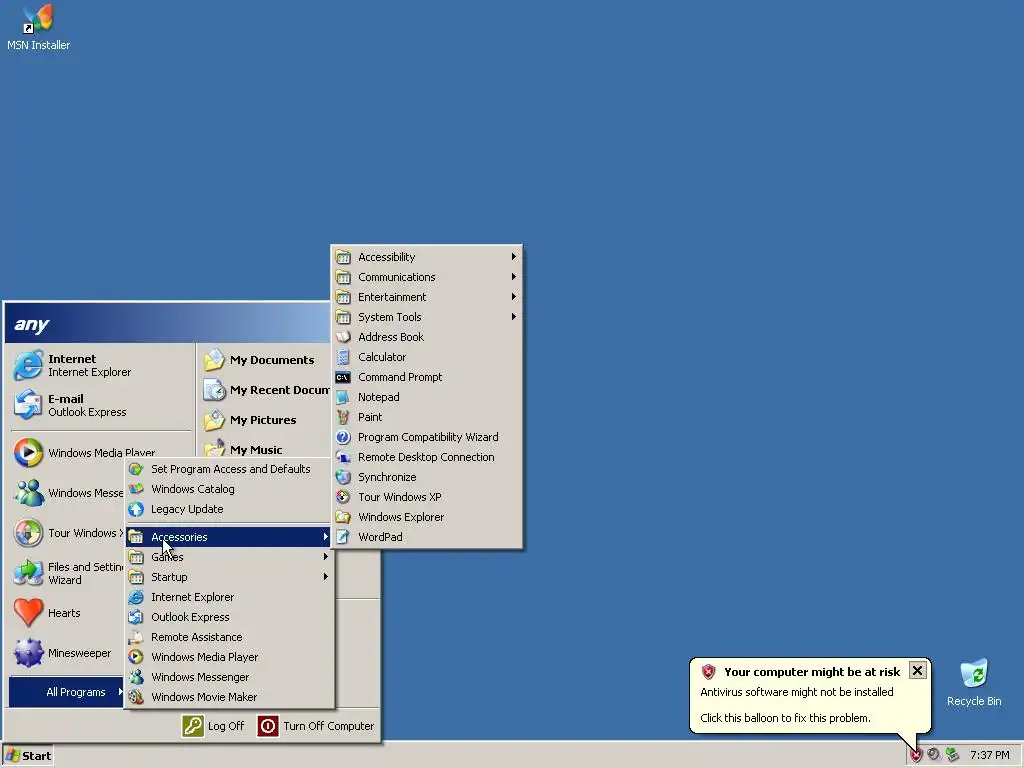Open Outlook Express in All Programs list

pyautogui.click(x=229, y=617)
